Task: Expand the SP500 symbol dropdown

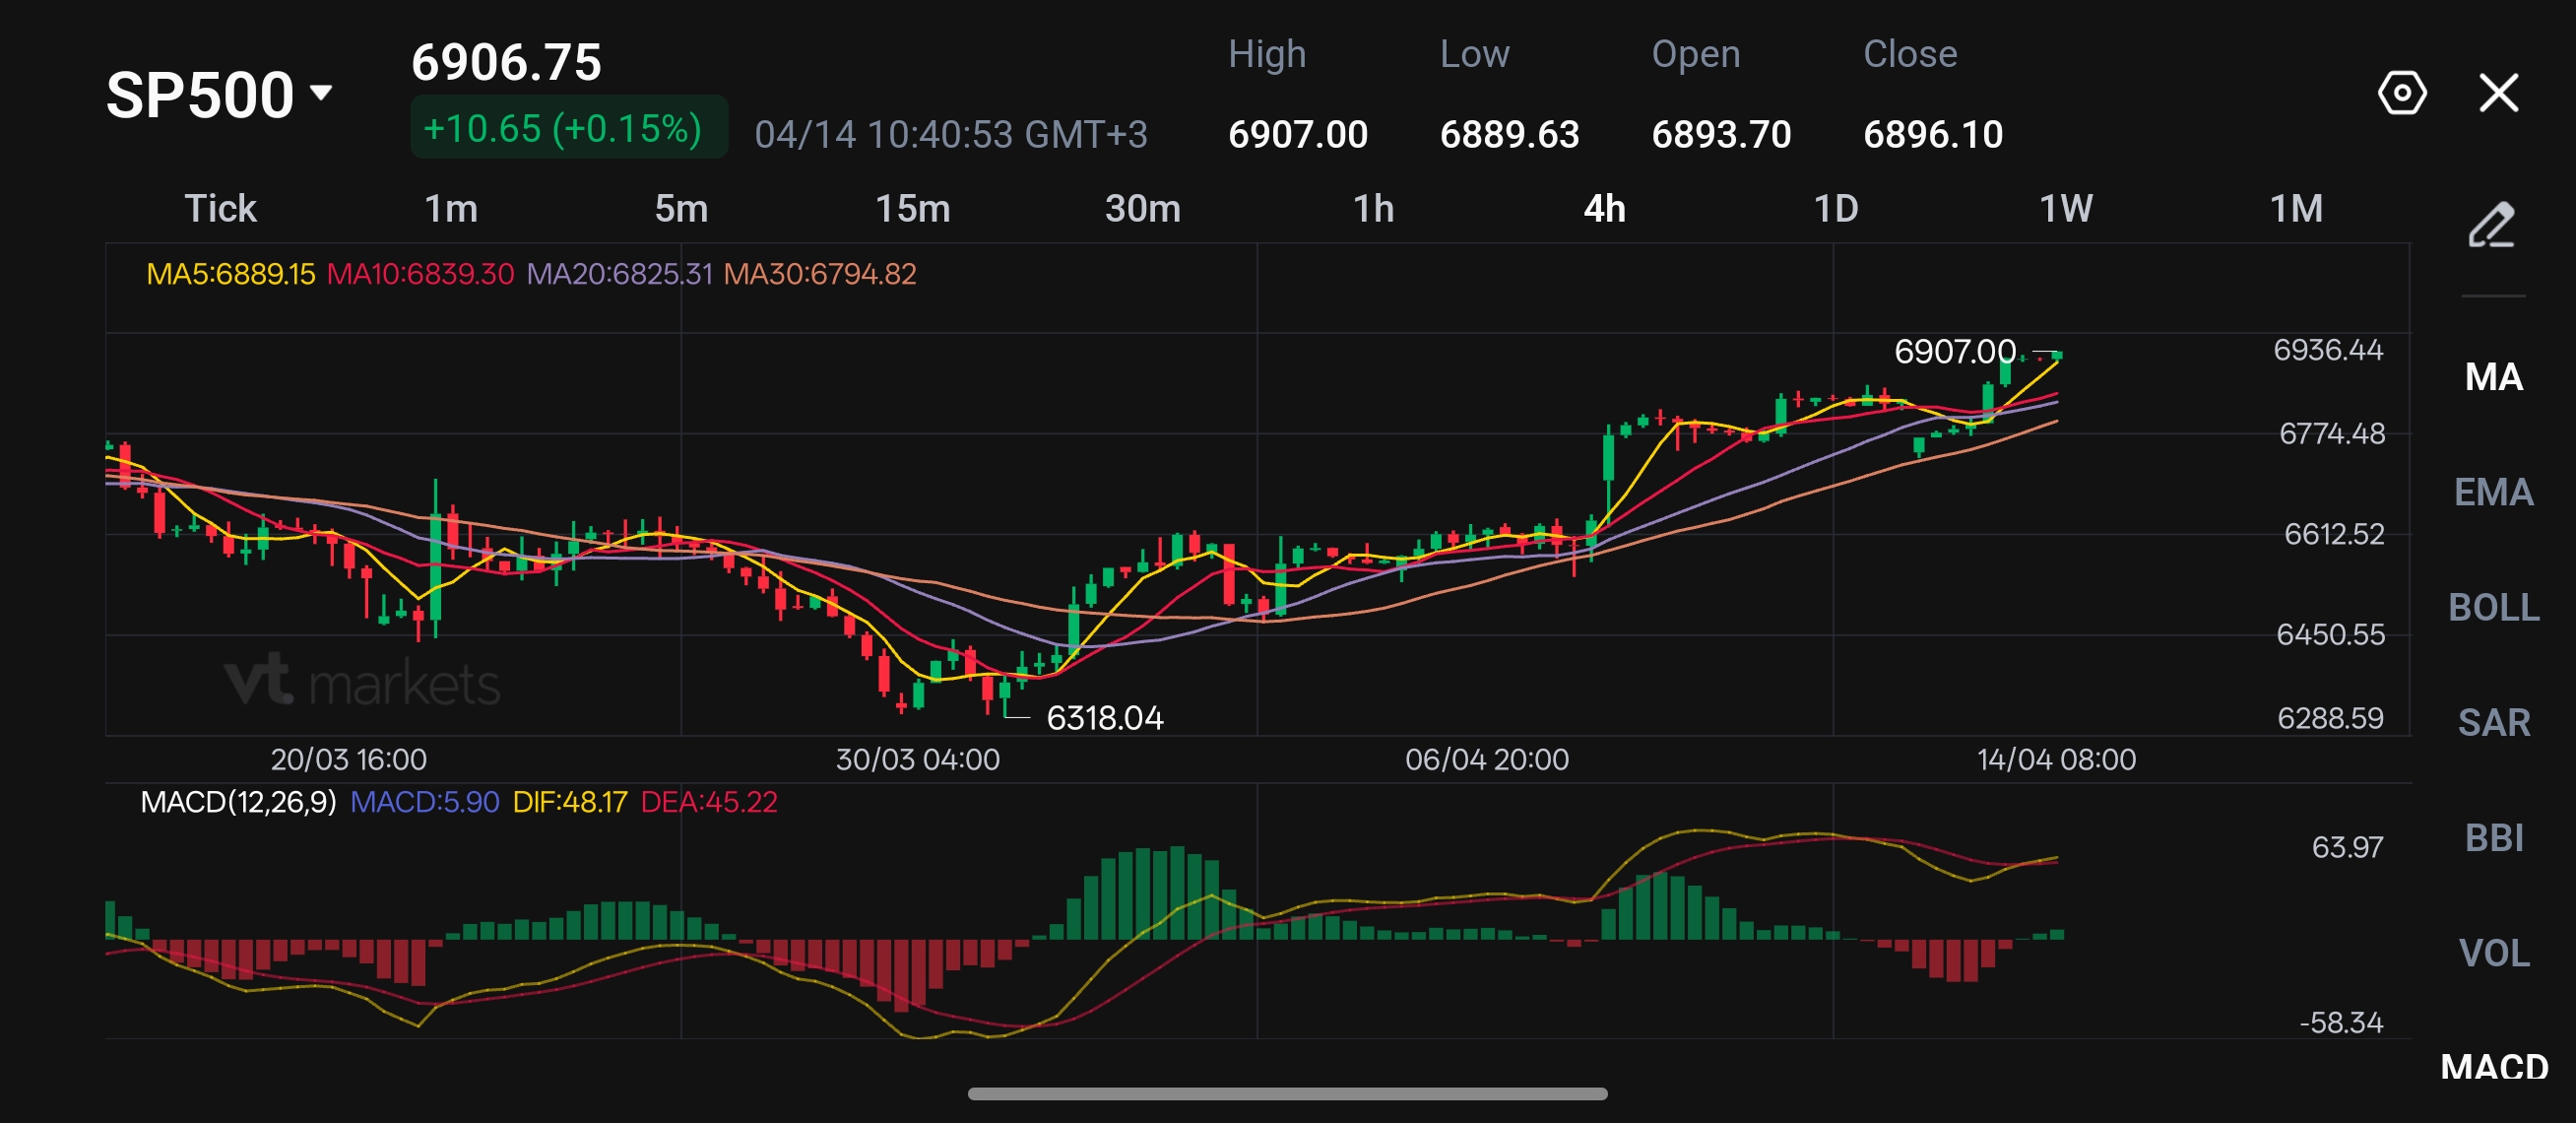Action: tap(219, 95)
